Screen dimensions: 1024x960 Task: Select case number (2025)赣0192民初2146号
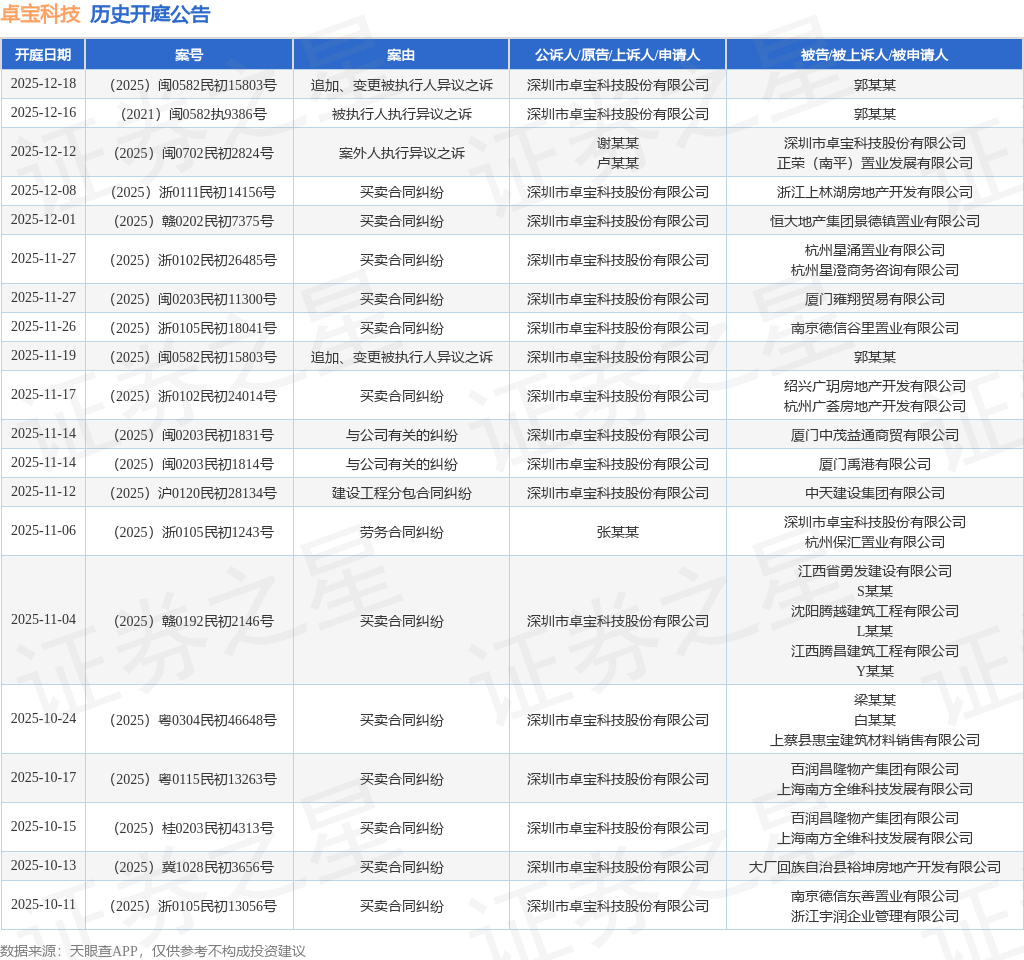tap(193, 621)
